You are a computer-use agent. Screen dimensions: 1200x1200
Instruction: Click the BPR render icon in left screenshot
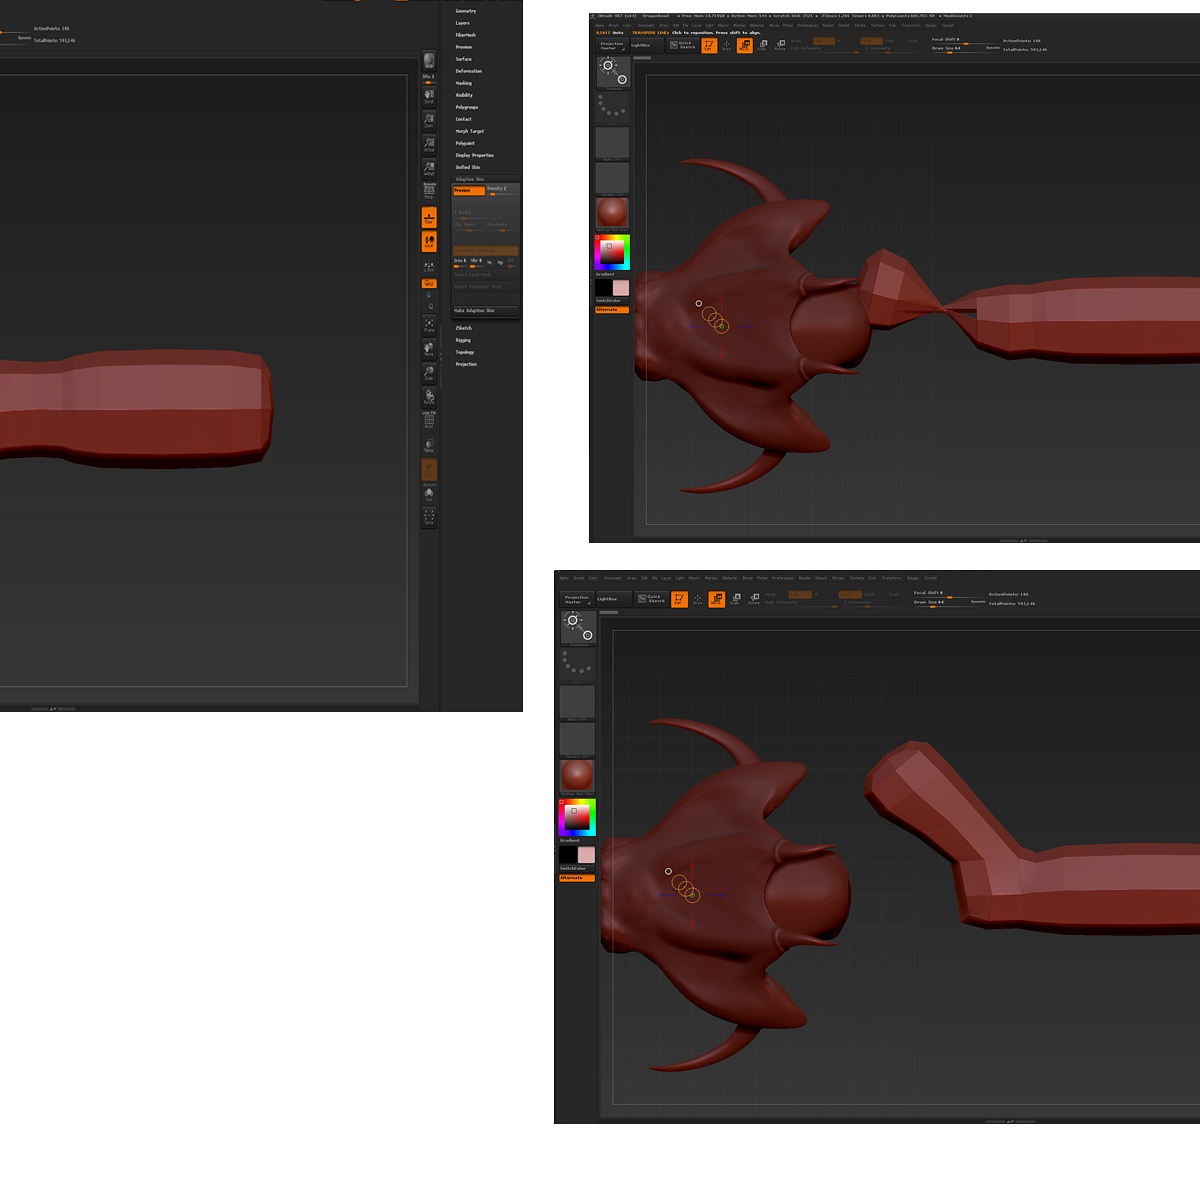pos(429,61)
